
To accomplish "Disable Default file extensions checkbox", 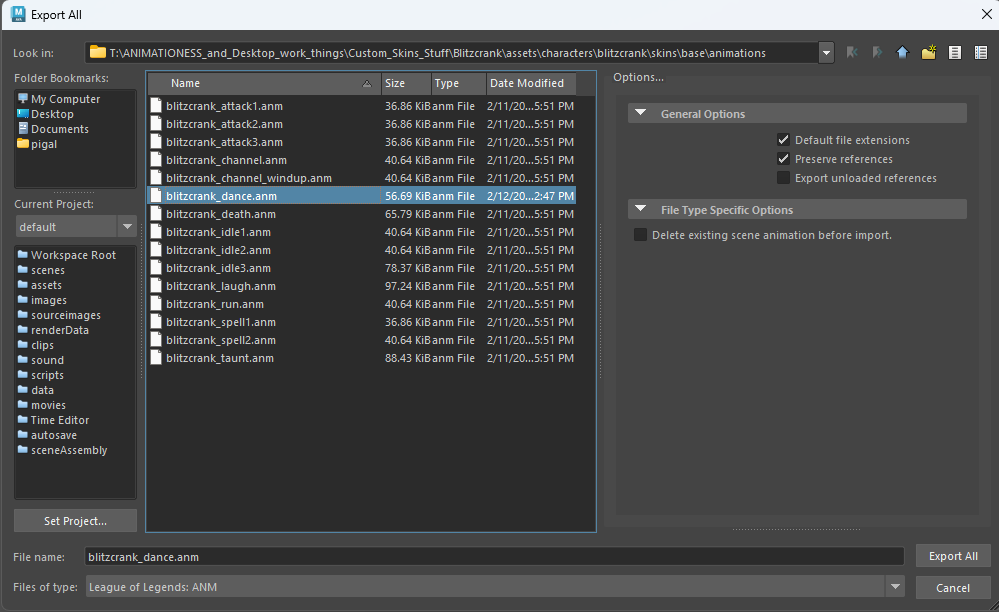I will point(784,140).
